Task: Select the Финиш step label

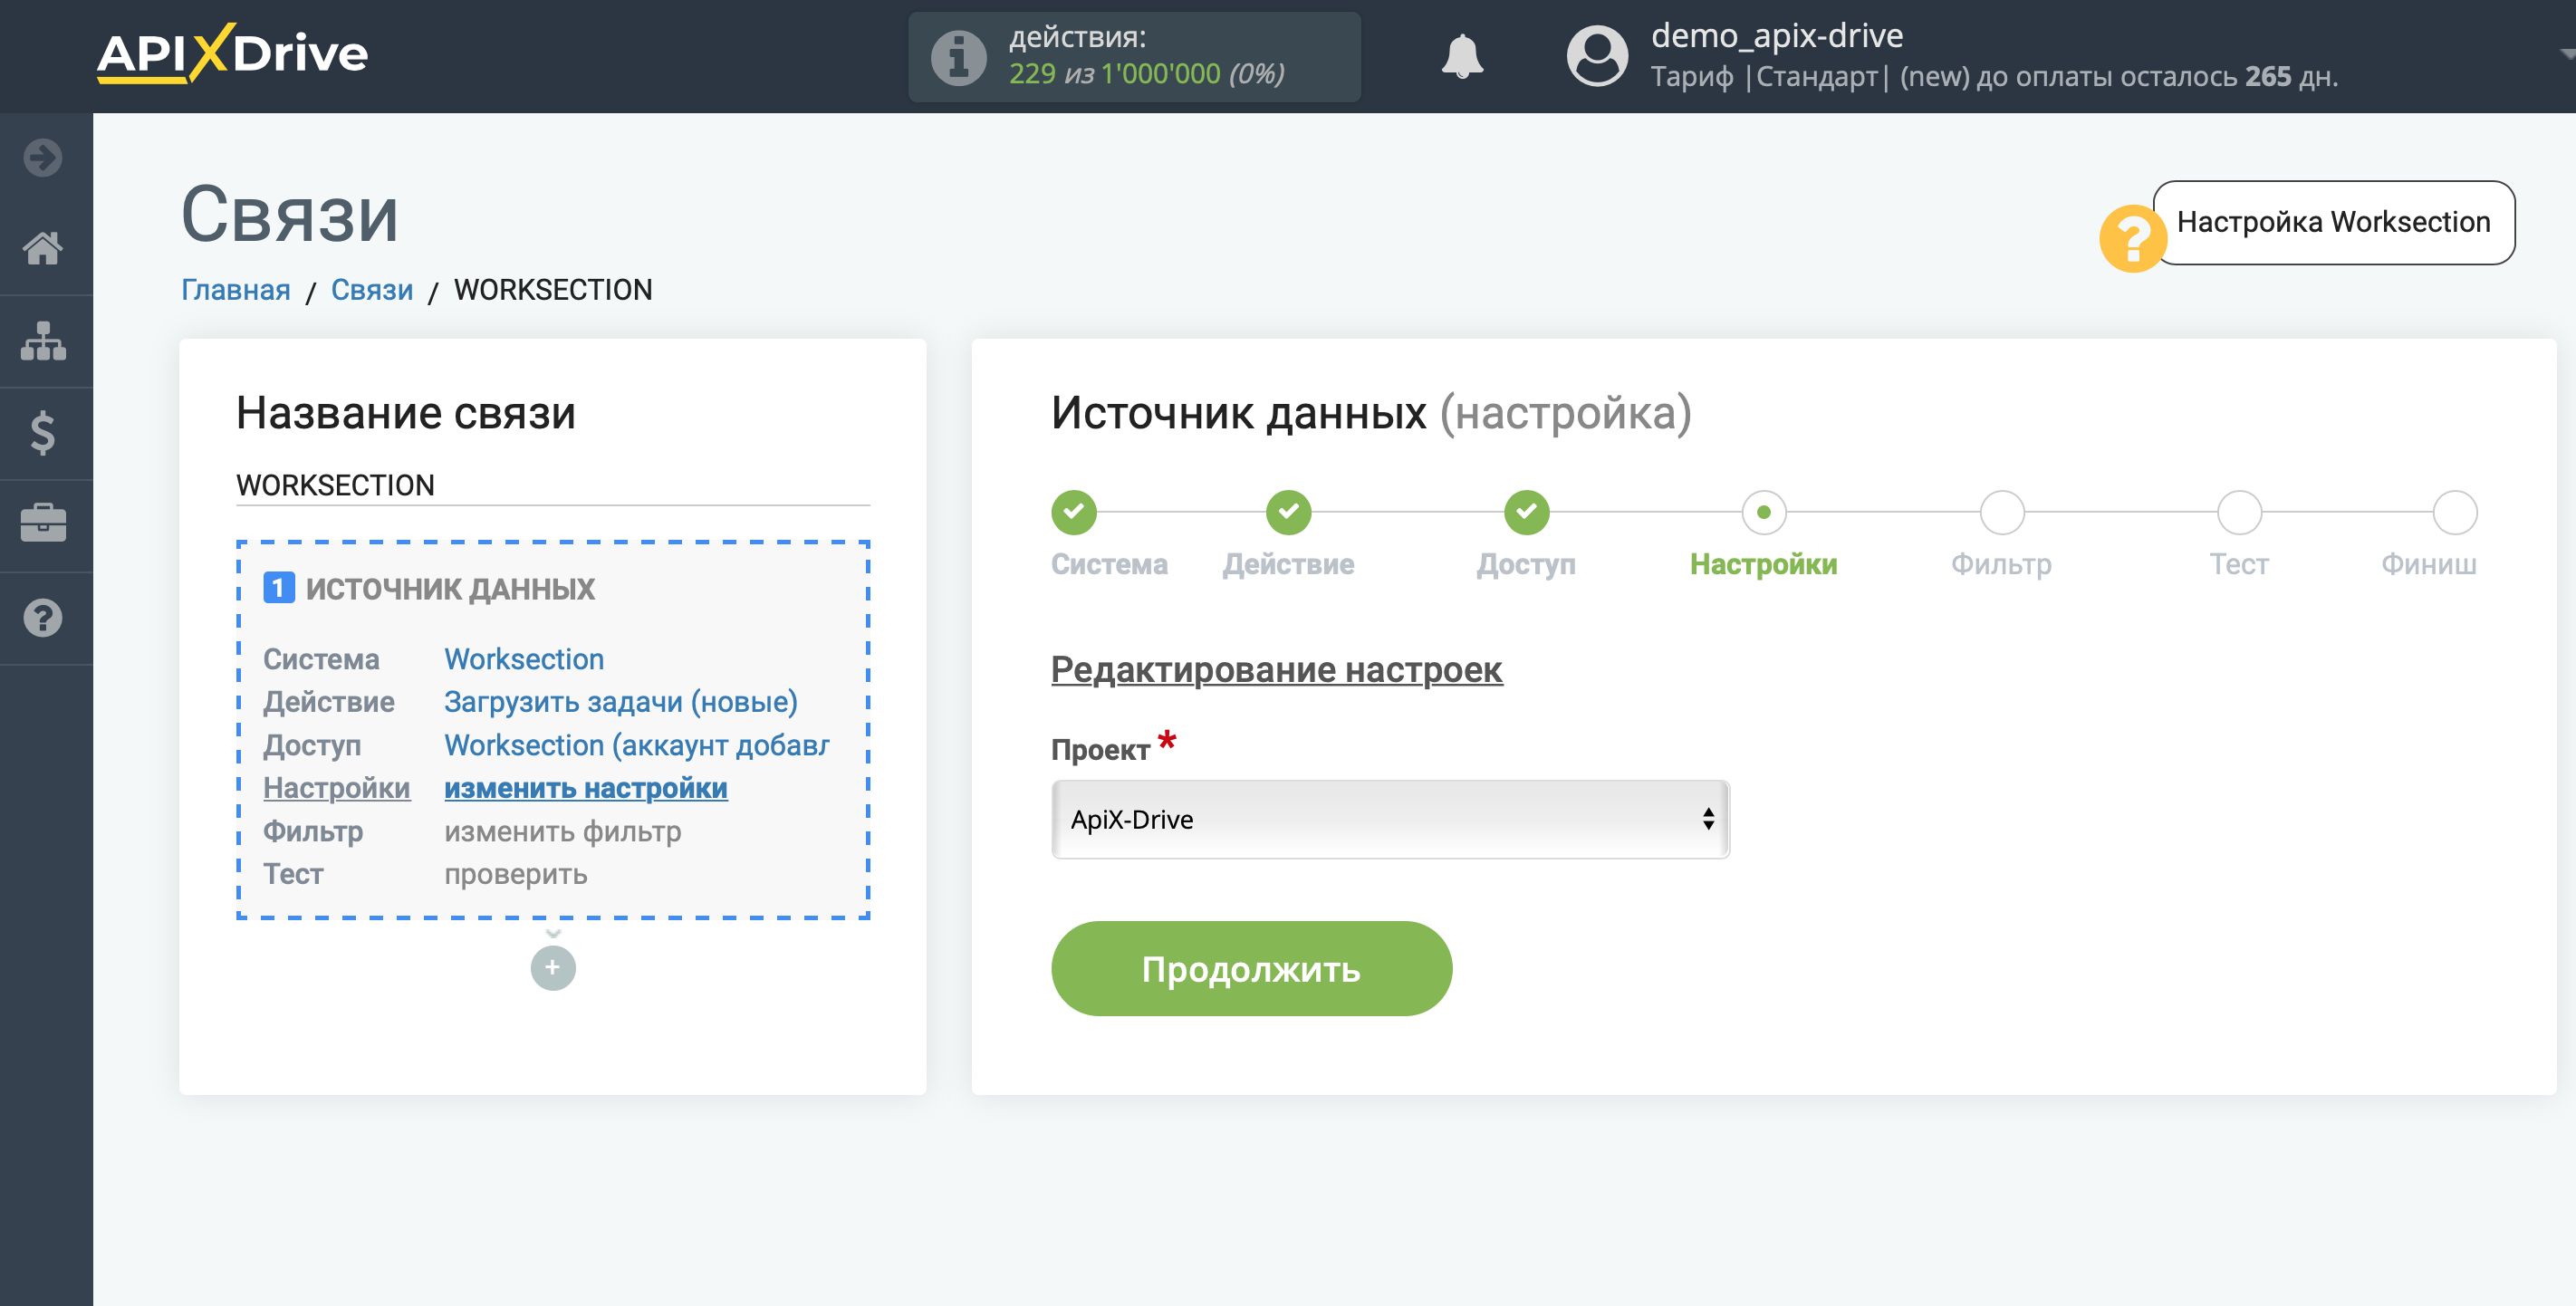Action: pos(2428,564)
